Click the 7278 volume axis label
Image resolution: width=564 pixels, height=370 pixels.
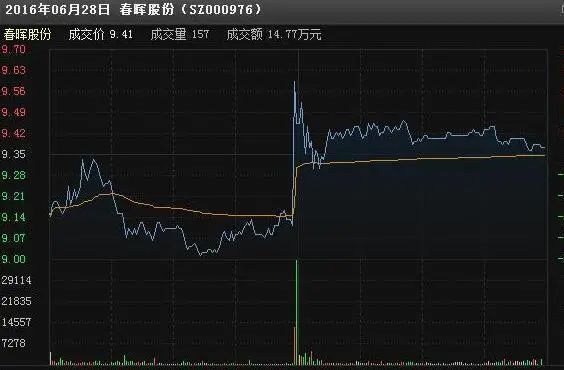[x=14, y=343]
